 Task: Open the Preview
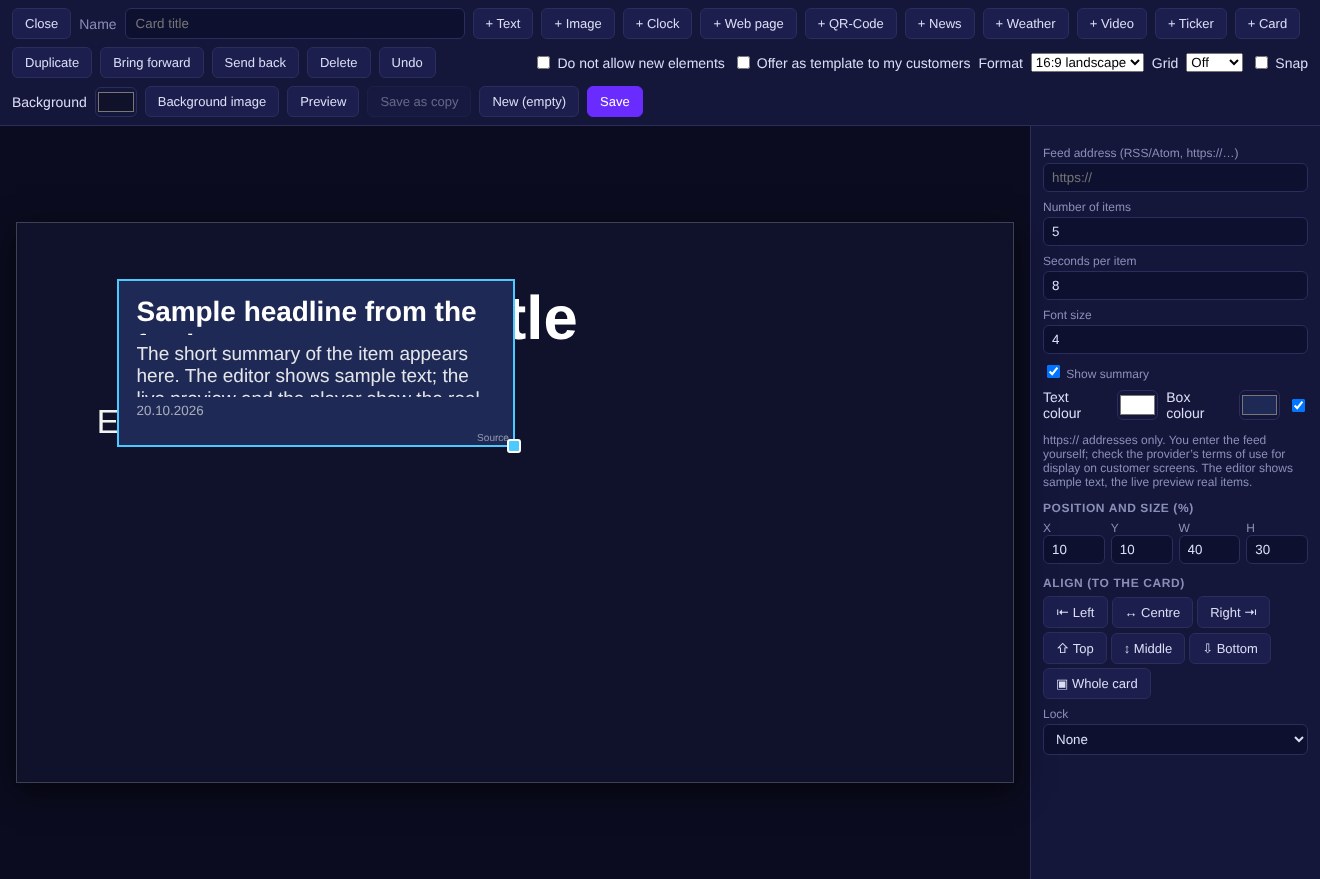(323, 101)
